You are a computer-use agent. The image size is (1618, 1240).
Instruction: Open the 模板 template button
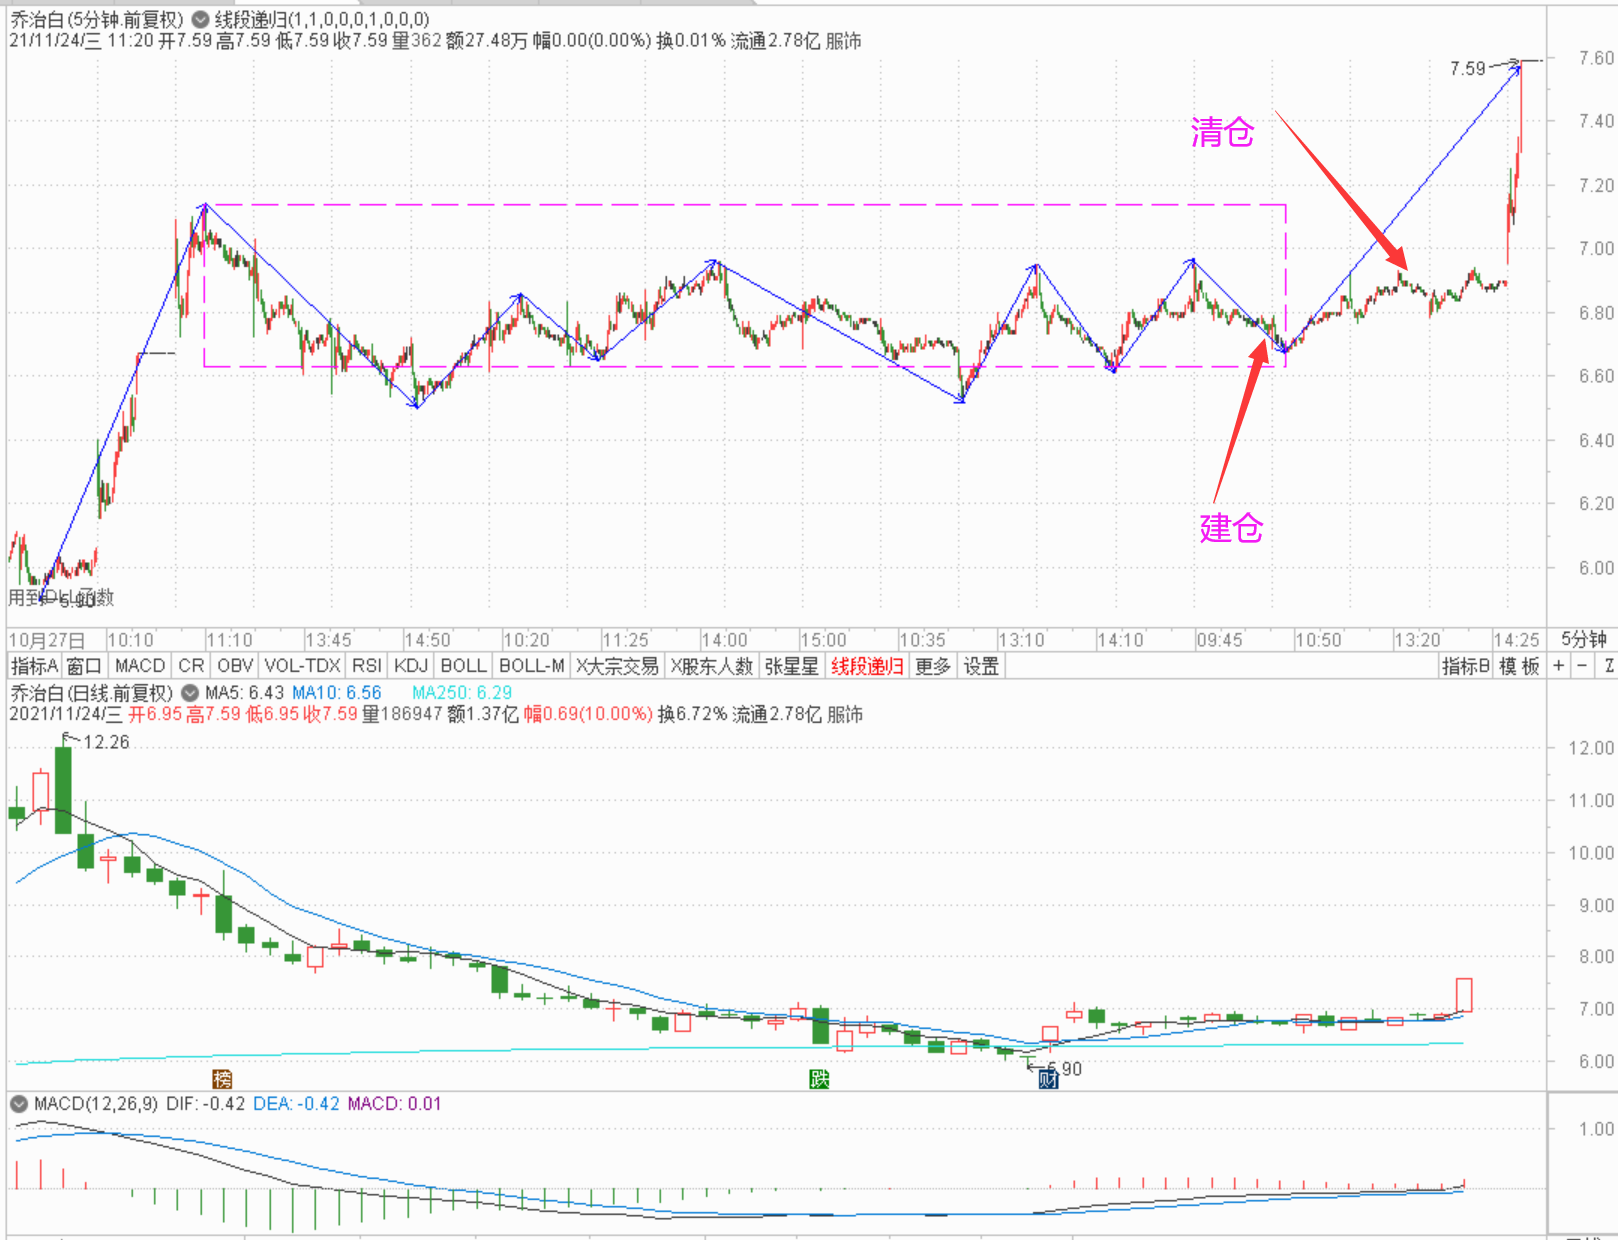coord(1519,666)
